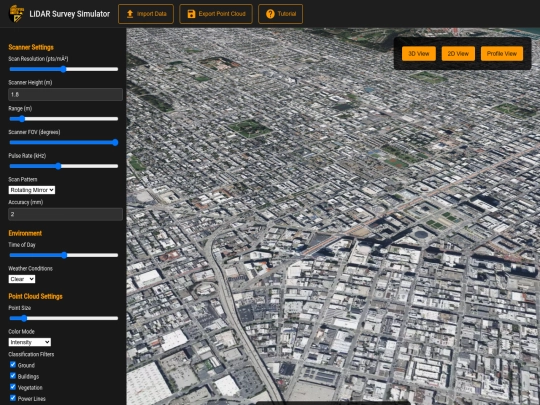Click the Accuracy input field

[65, 214]
